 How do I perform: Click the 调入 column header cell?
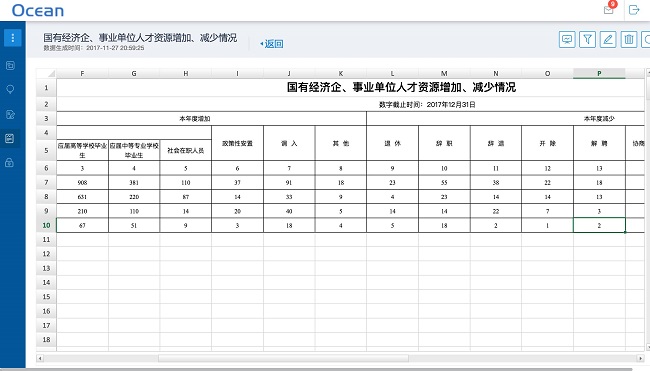[x=289, y=143]
